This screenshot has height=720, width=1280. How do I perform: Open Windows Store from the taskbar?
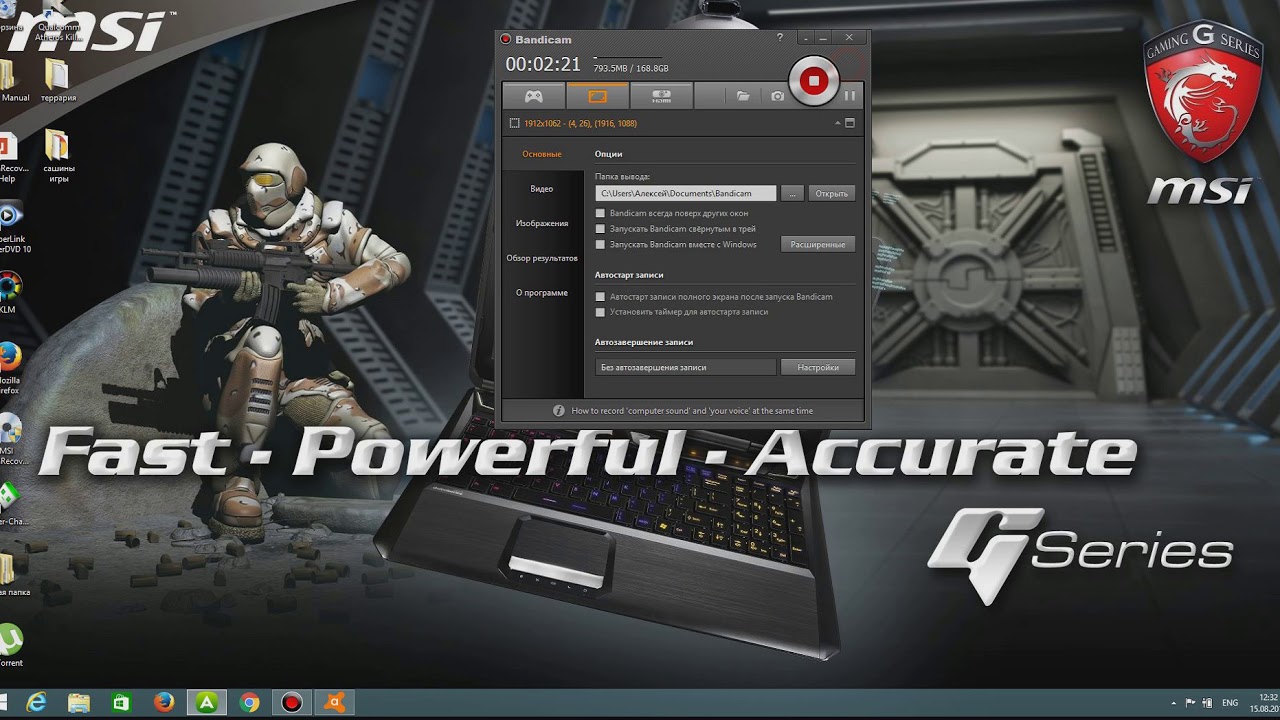[x=121, y=703]
